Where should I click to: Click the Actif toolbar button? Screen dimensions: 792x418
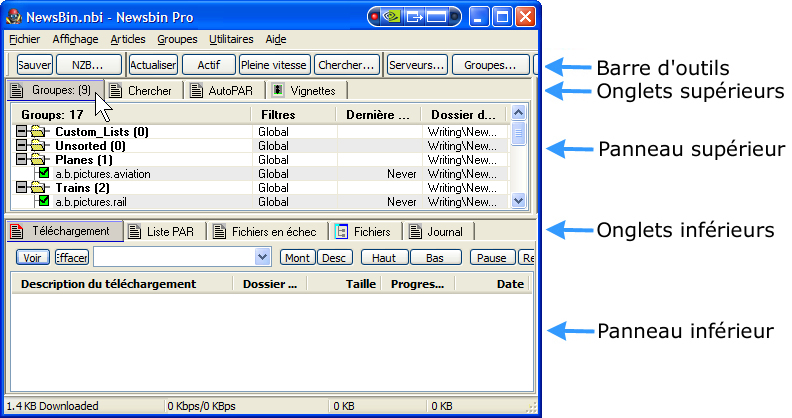(x=209, y=65)
